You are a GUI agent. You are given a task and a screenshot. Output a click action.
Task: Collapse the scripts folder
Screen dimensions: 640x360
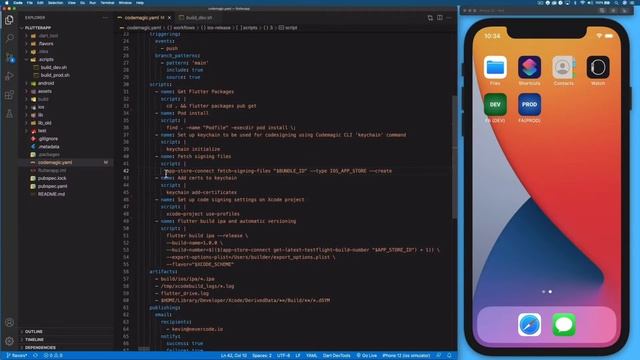click(x=46, y=60)
